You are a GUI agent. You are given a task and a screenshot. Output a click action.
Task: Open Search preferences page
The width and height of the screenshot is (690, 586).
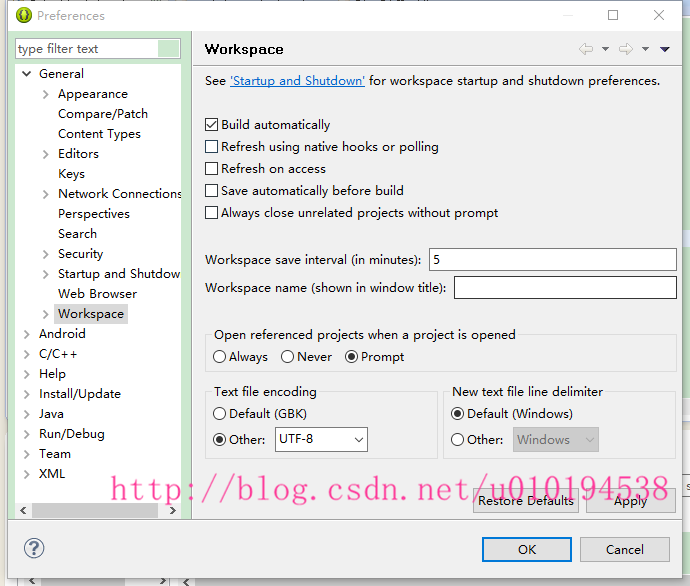click(77, 234)
